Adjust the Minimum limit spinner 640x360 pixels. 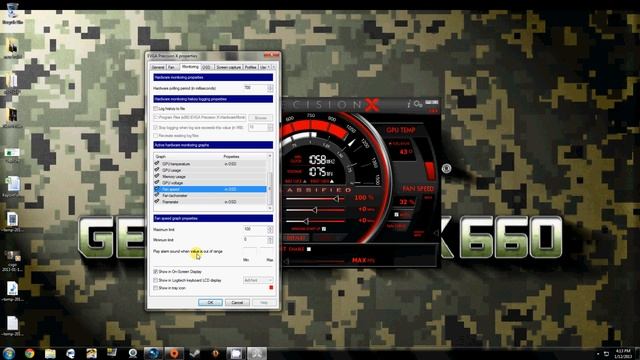(270, 240)
